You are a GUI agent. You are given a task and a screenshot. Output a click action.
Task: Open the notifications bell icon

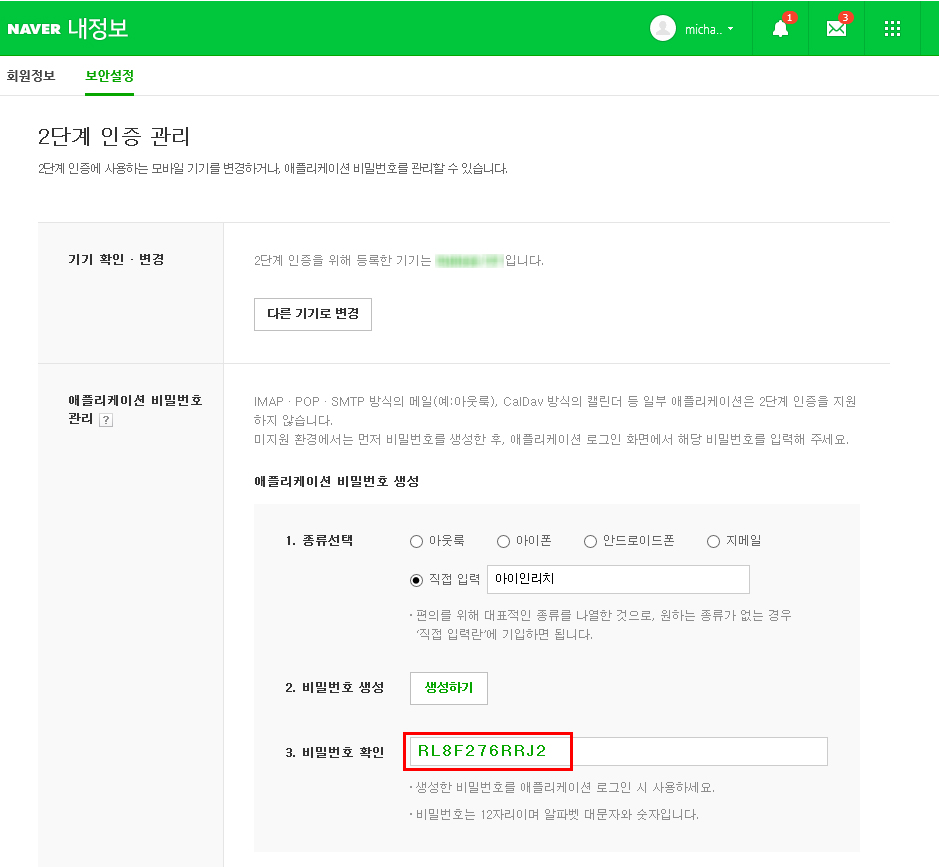coord(780,29)
